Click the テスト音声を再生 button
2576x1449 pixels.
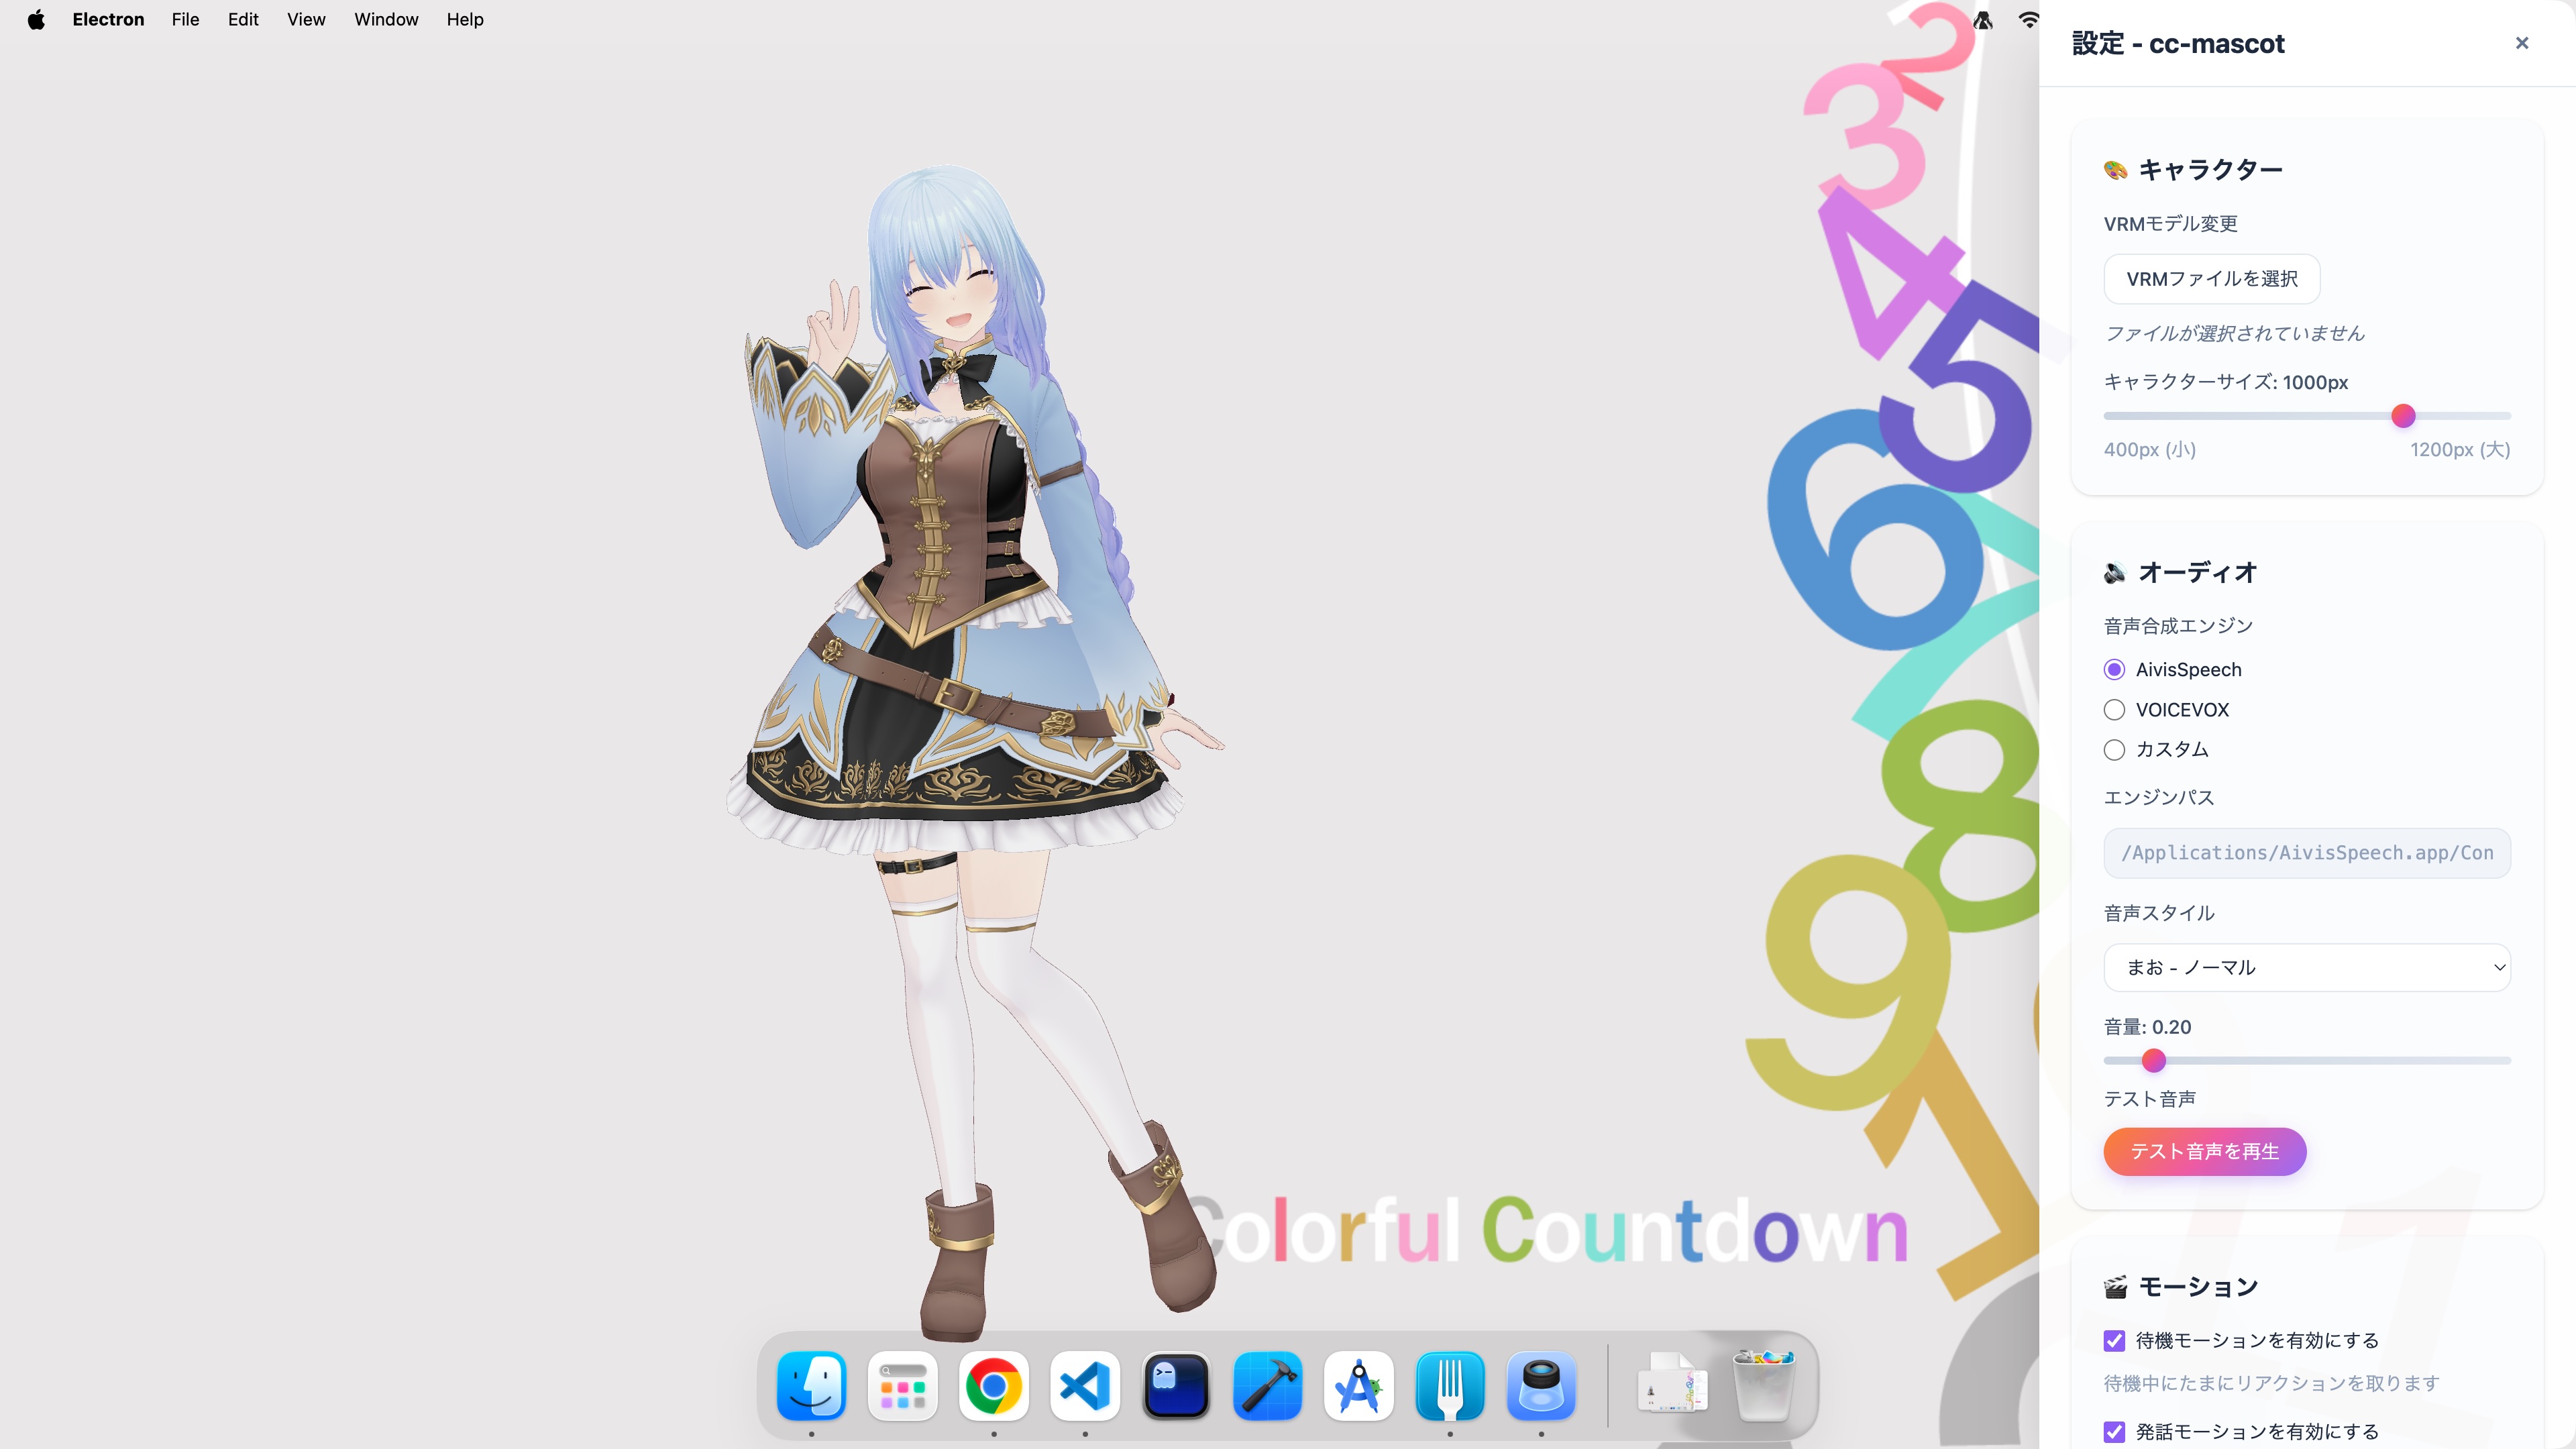click(x=2205, y=1152)
